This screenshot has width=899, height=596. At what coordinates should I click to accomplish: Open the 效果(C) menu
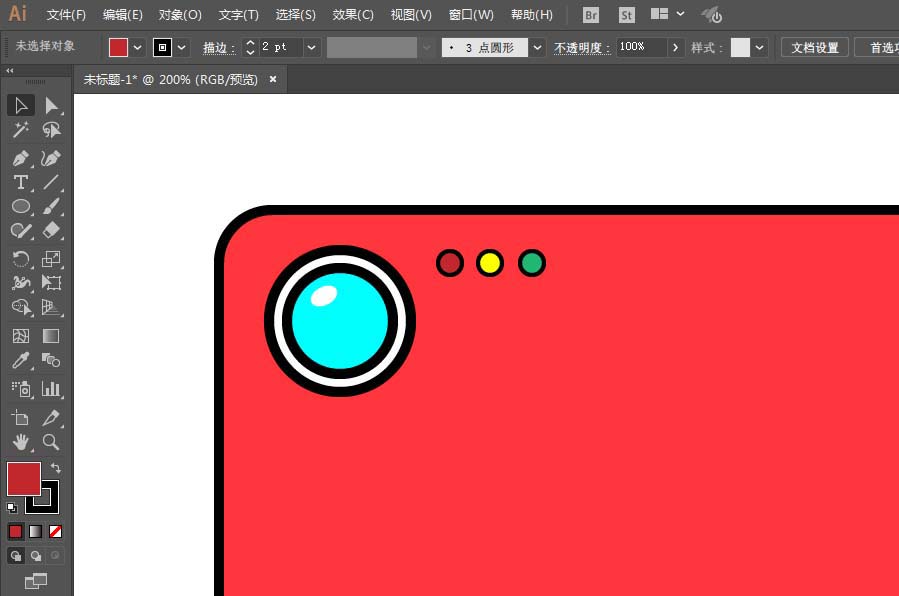(x=353, y=15)
